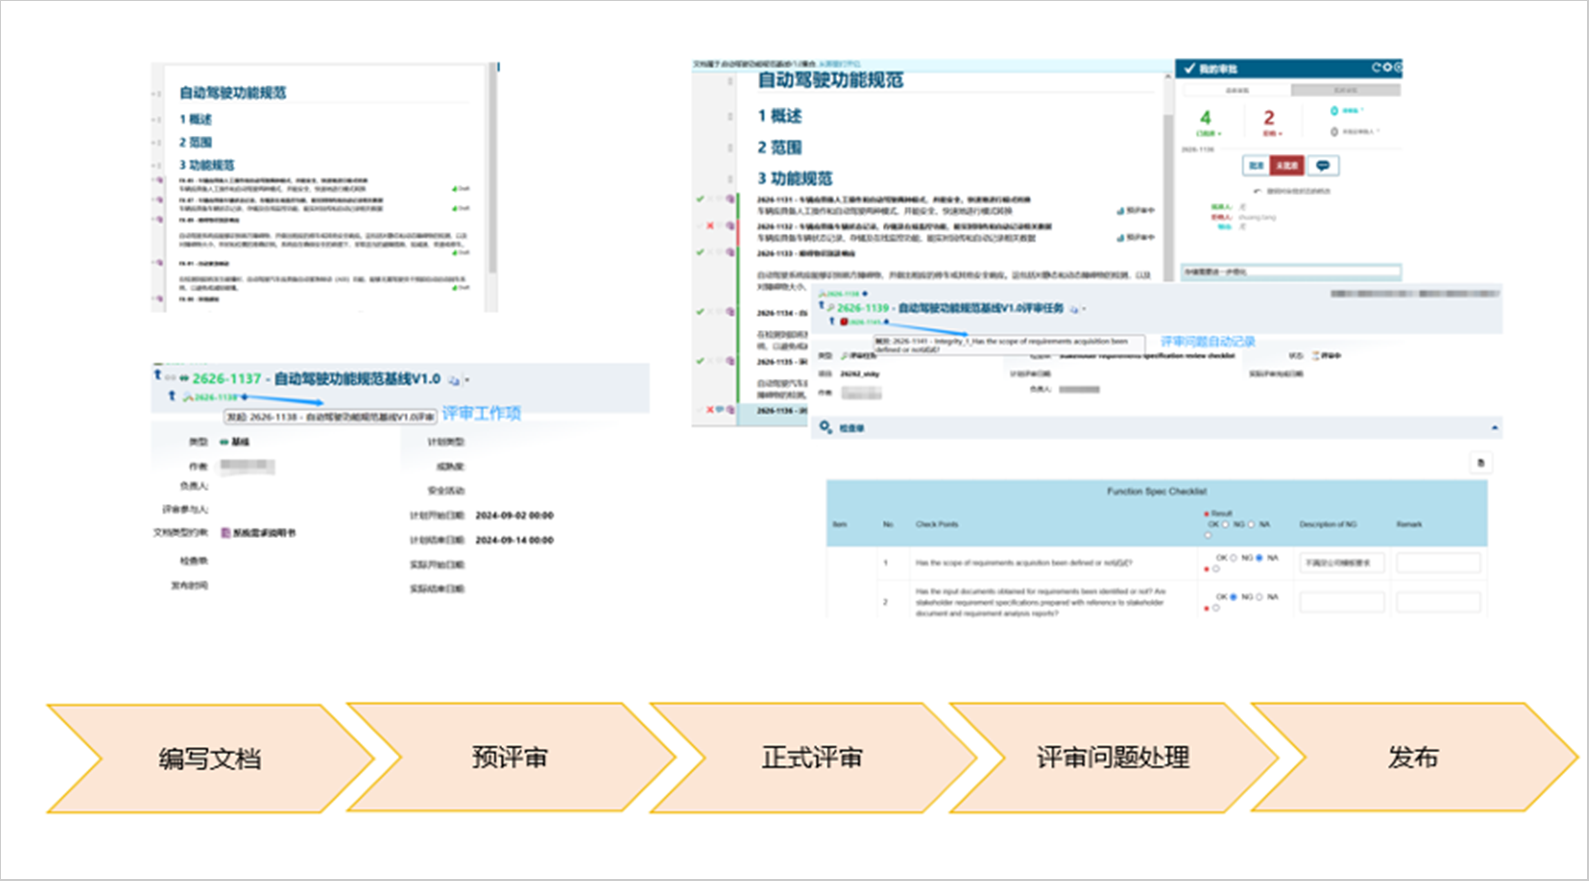Click the 正式评审 process step arrow
The width and height of the screenshot is (1590, 882).
[x=811, y=758]
